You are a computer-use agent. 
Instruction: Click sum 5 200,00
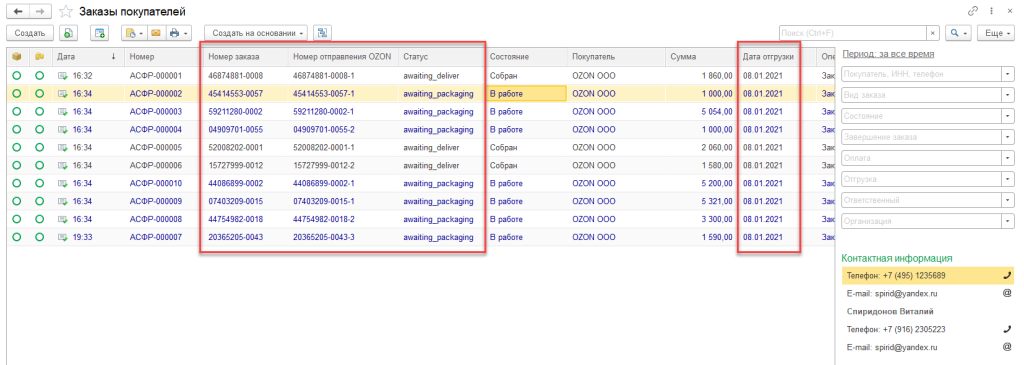[x=718, y=183]
